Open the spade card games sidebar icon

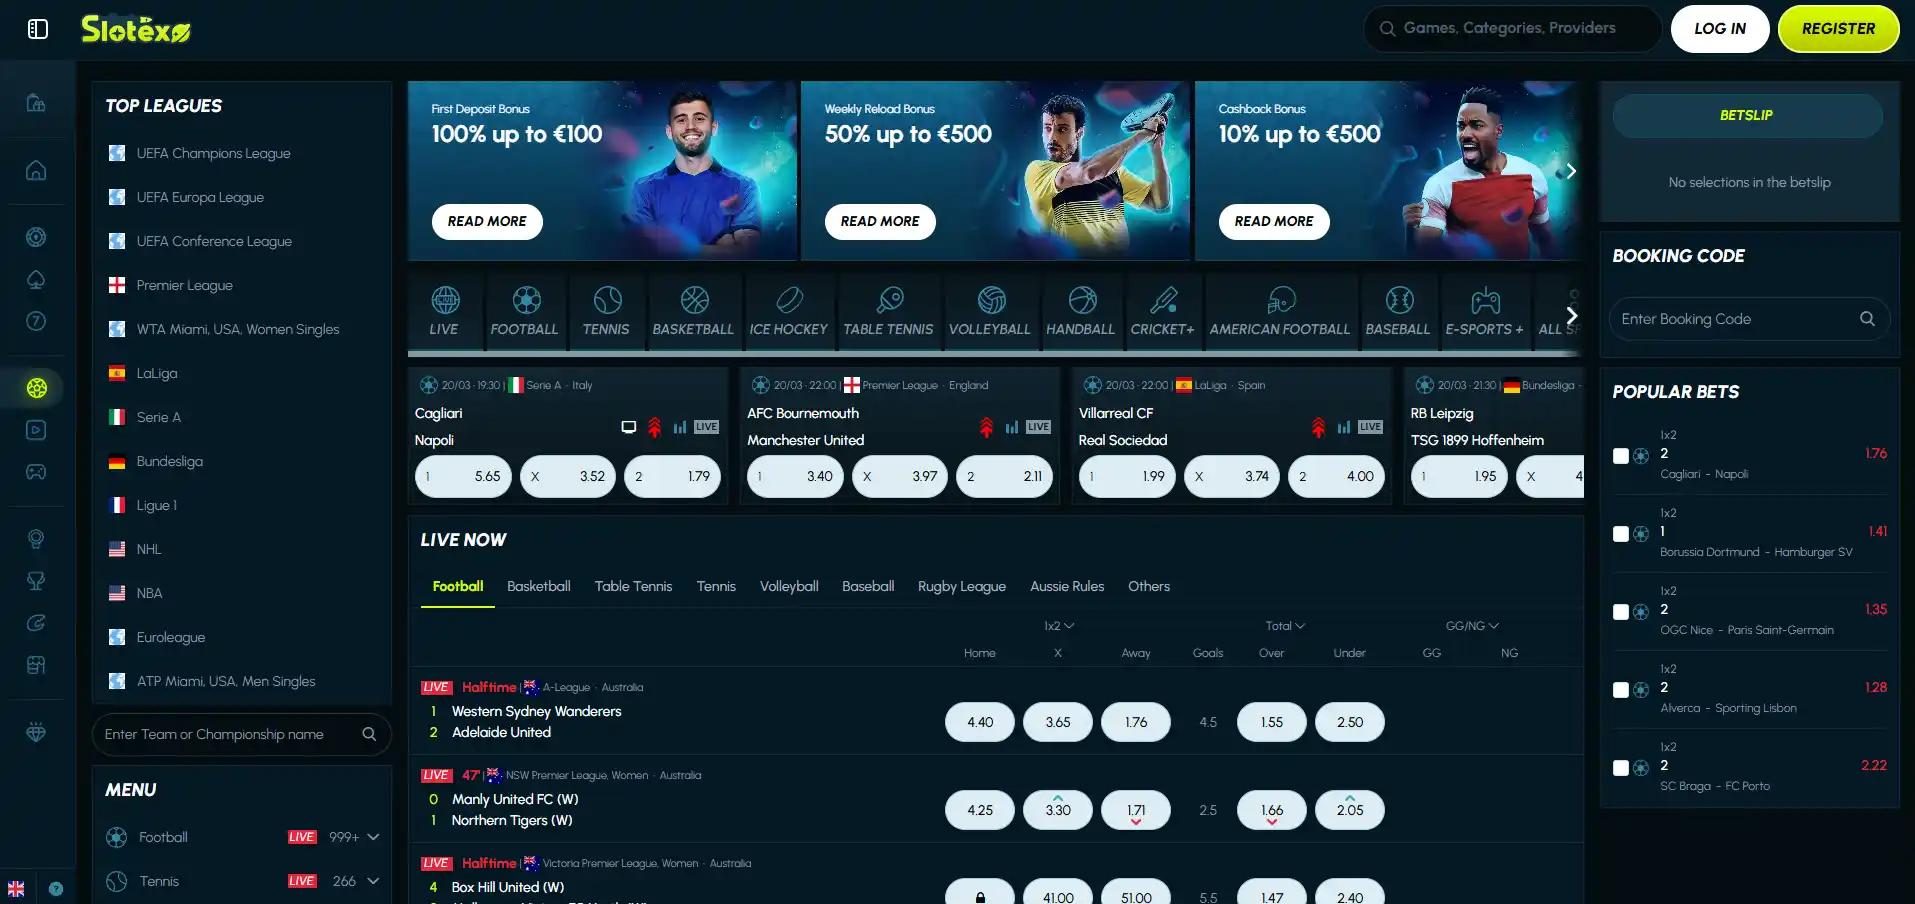(x=36, y=279)
